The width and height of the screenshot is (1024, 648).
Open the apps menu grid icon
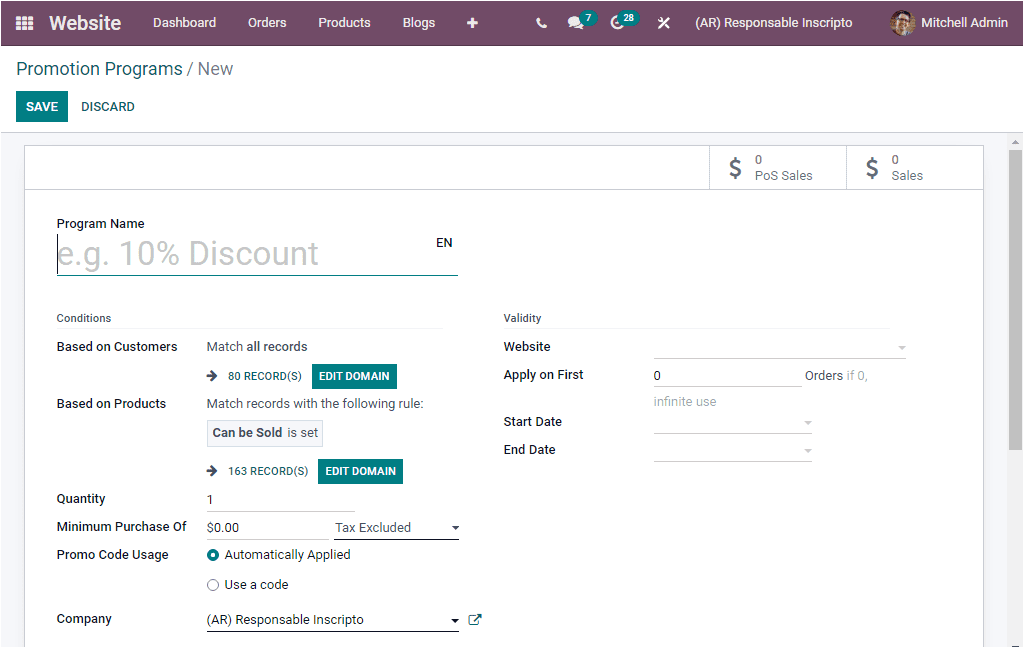tap(24, 22)
